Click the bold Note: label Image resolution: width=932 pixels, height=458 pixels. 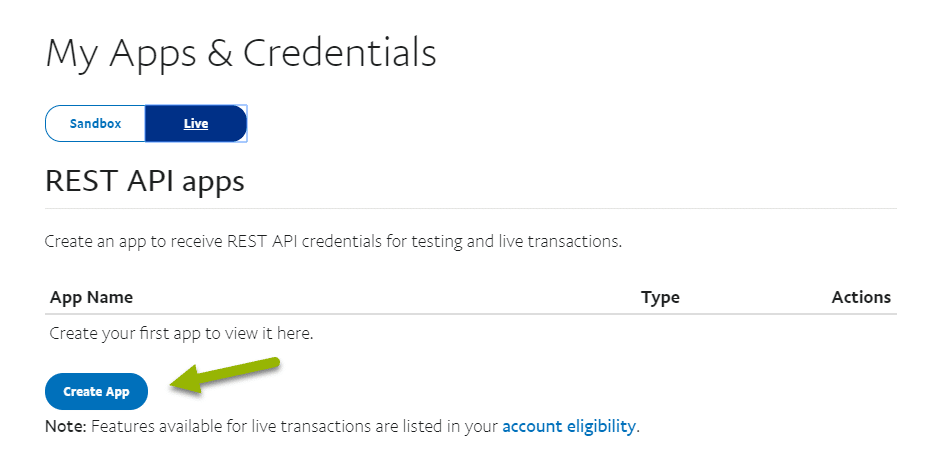66,426
